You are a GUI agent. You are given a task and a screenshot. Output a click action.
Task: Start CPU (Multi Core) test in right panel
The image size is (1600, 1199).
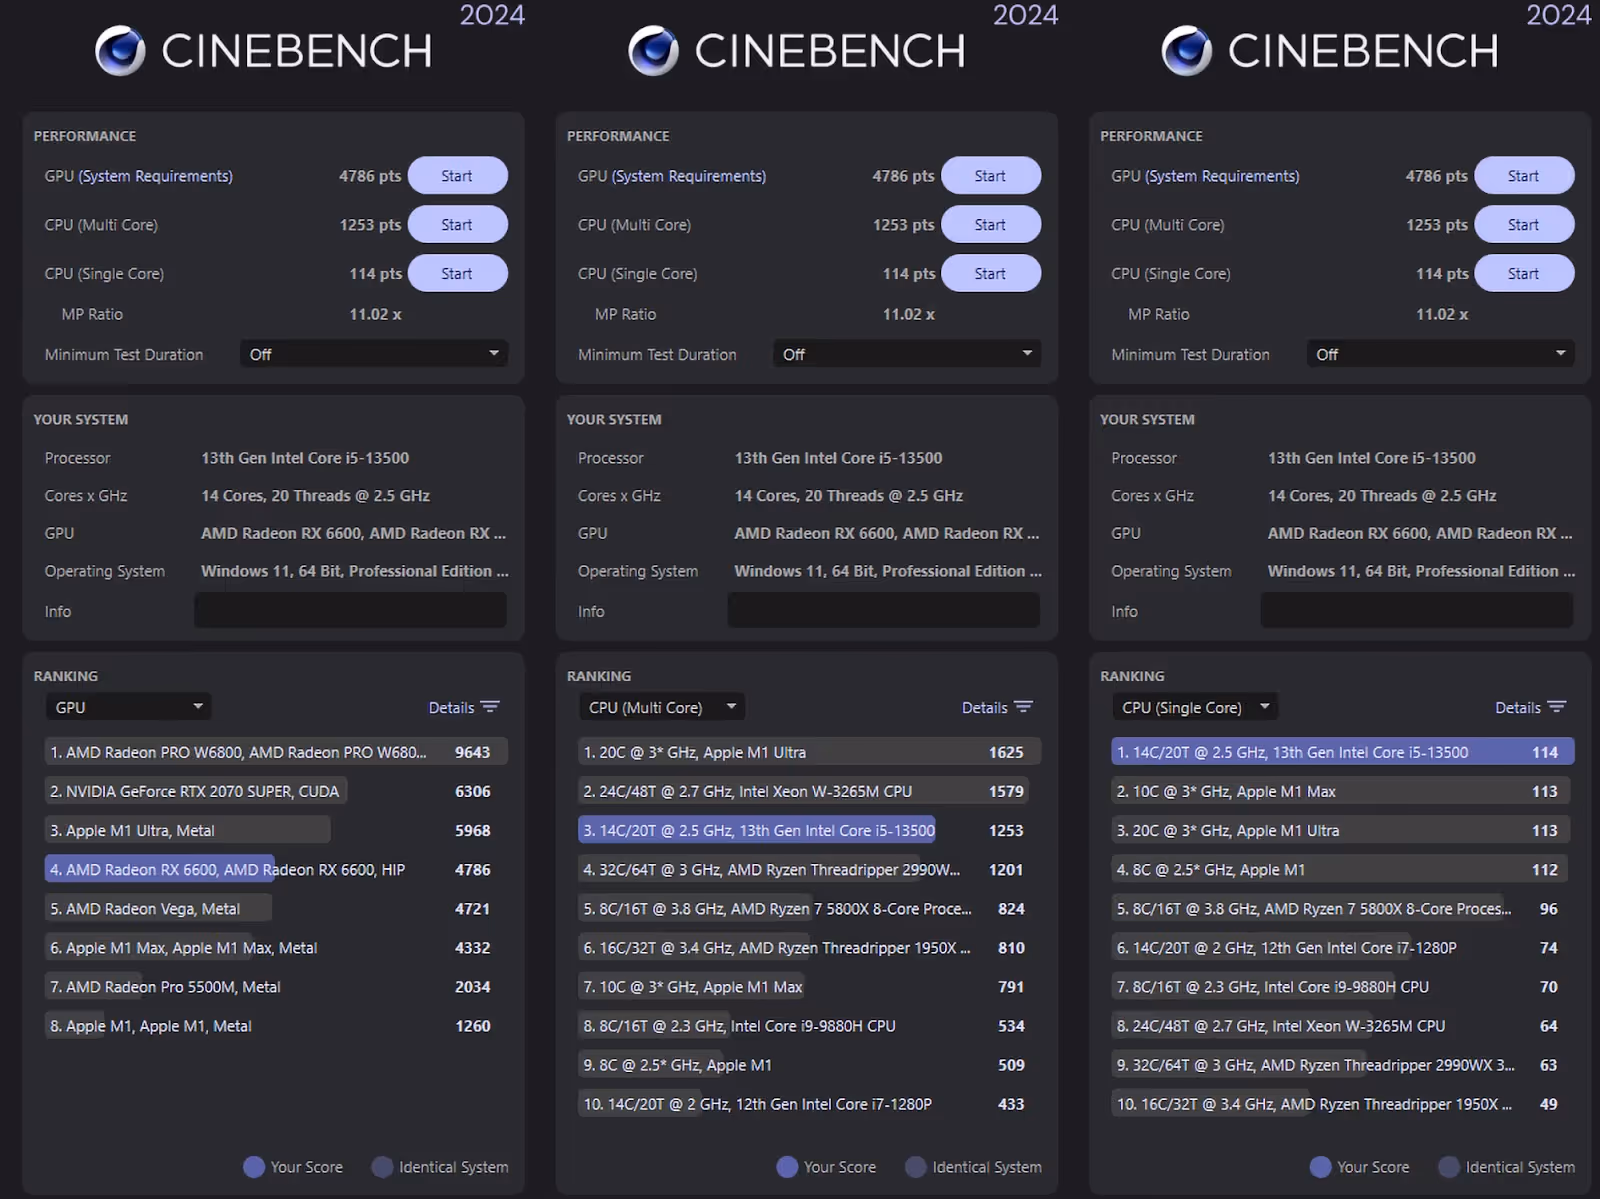(1525, 225)
